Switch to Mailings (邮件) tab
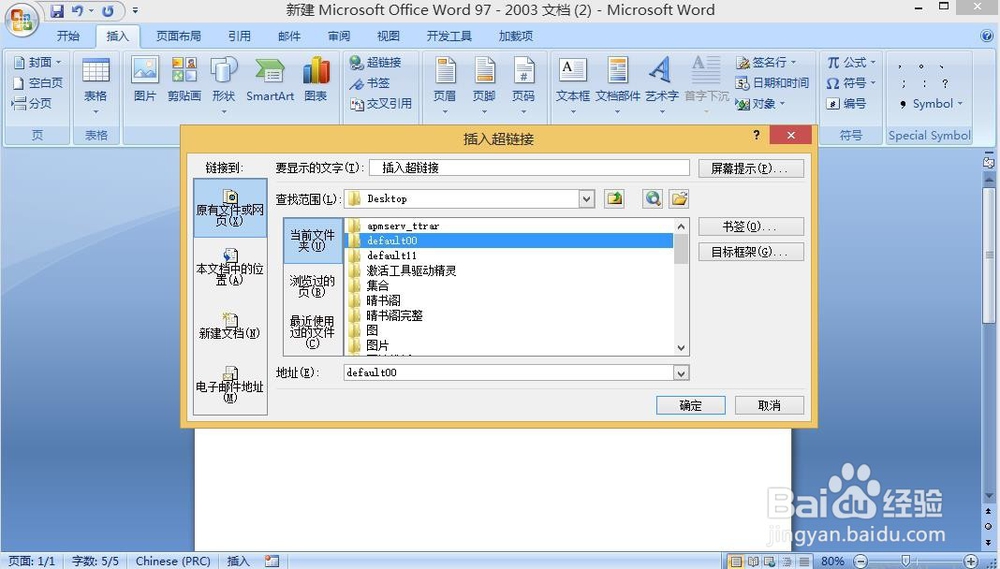The height and width of the screenshot is (569, 1000). [x=289, y=36]
